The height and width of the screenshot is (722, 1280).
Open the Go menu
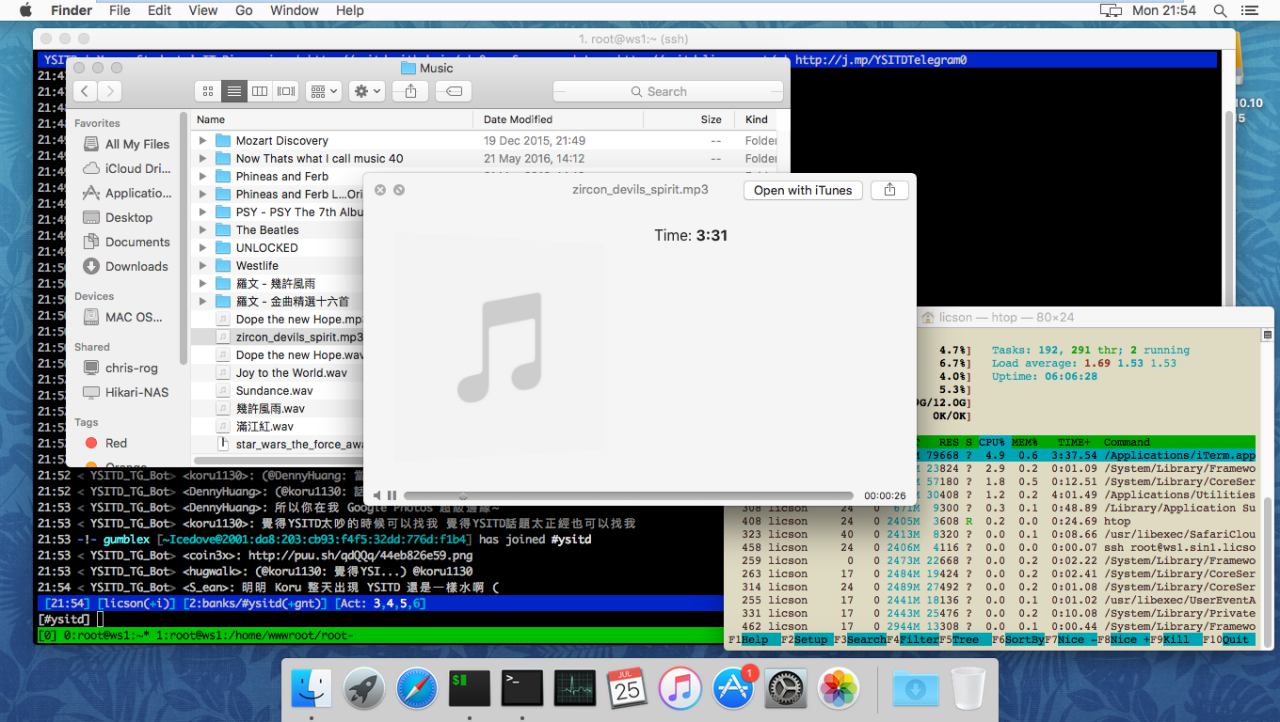[244, 10]
